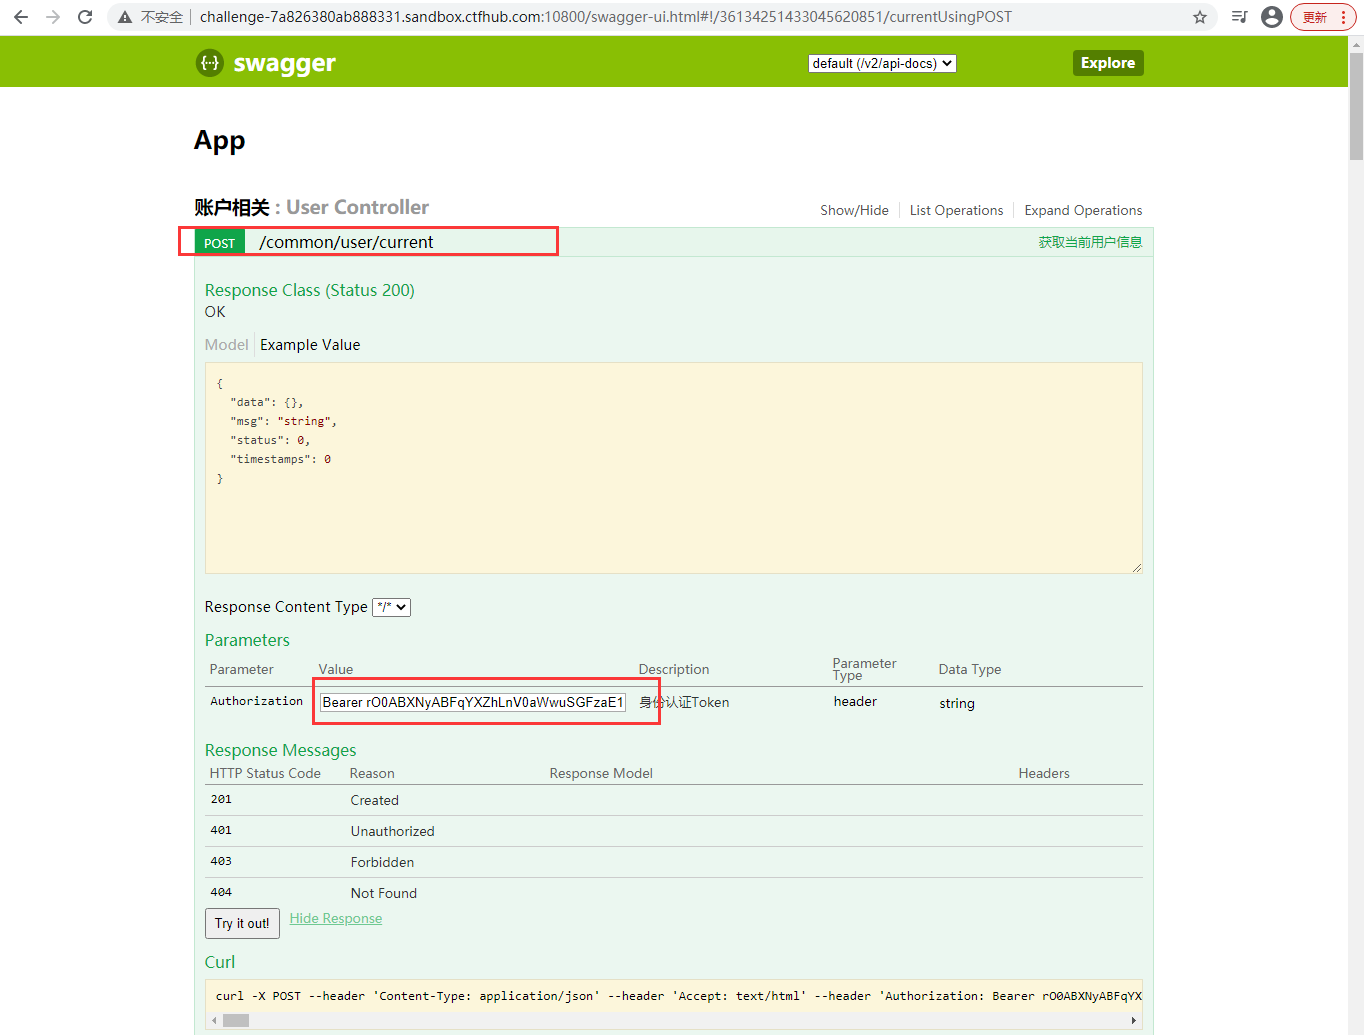Click the '401' status code cell
The image size is (1364, 1035).
coord(221,830)
